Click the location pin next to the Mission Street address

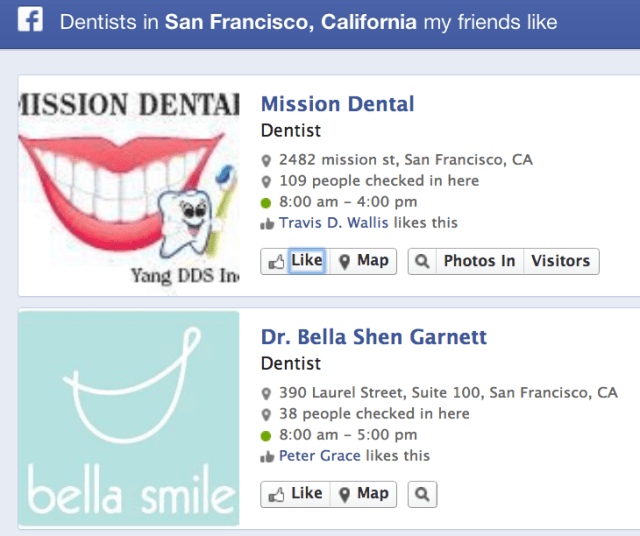click(267, 161)
